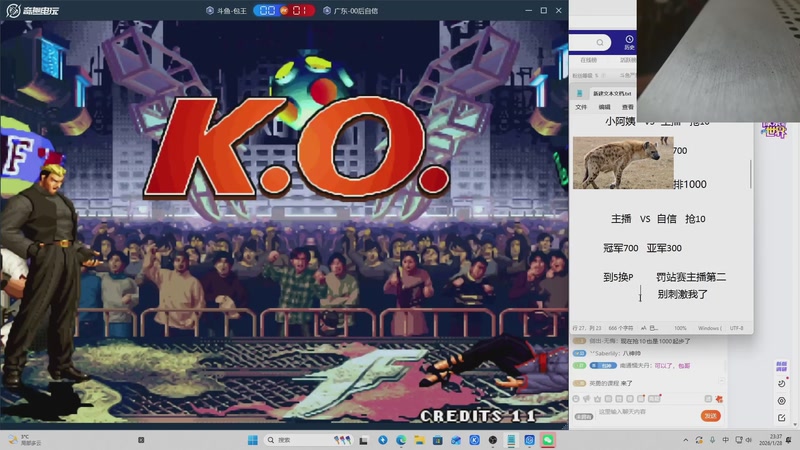Image resolution: width=800 pixels, height=450 pixels.
Task: Open Microsoft Edge from taskbar
Action: click(401, 440)
